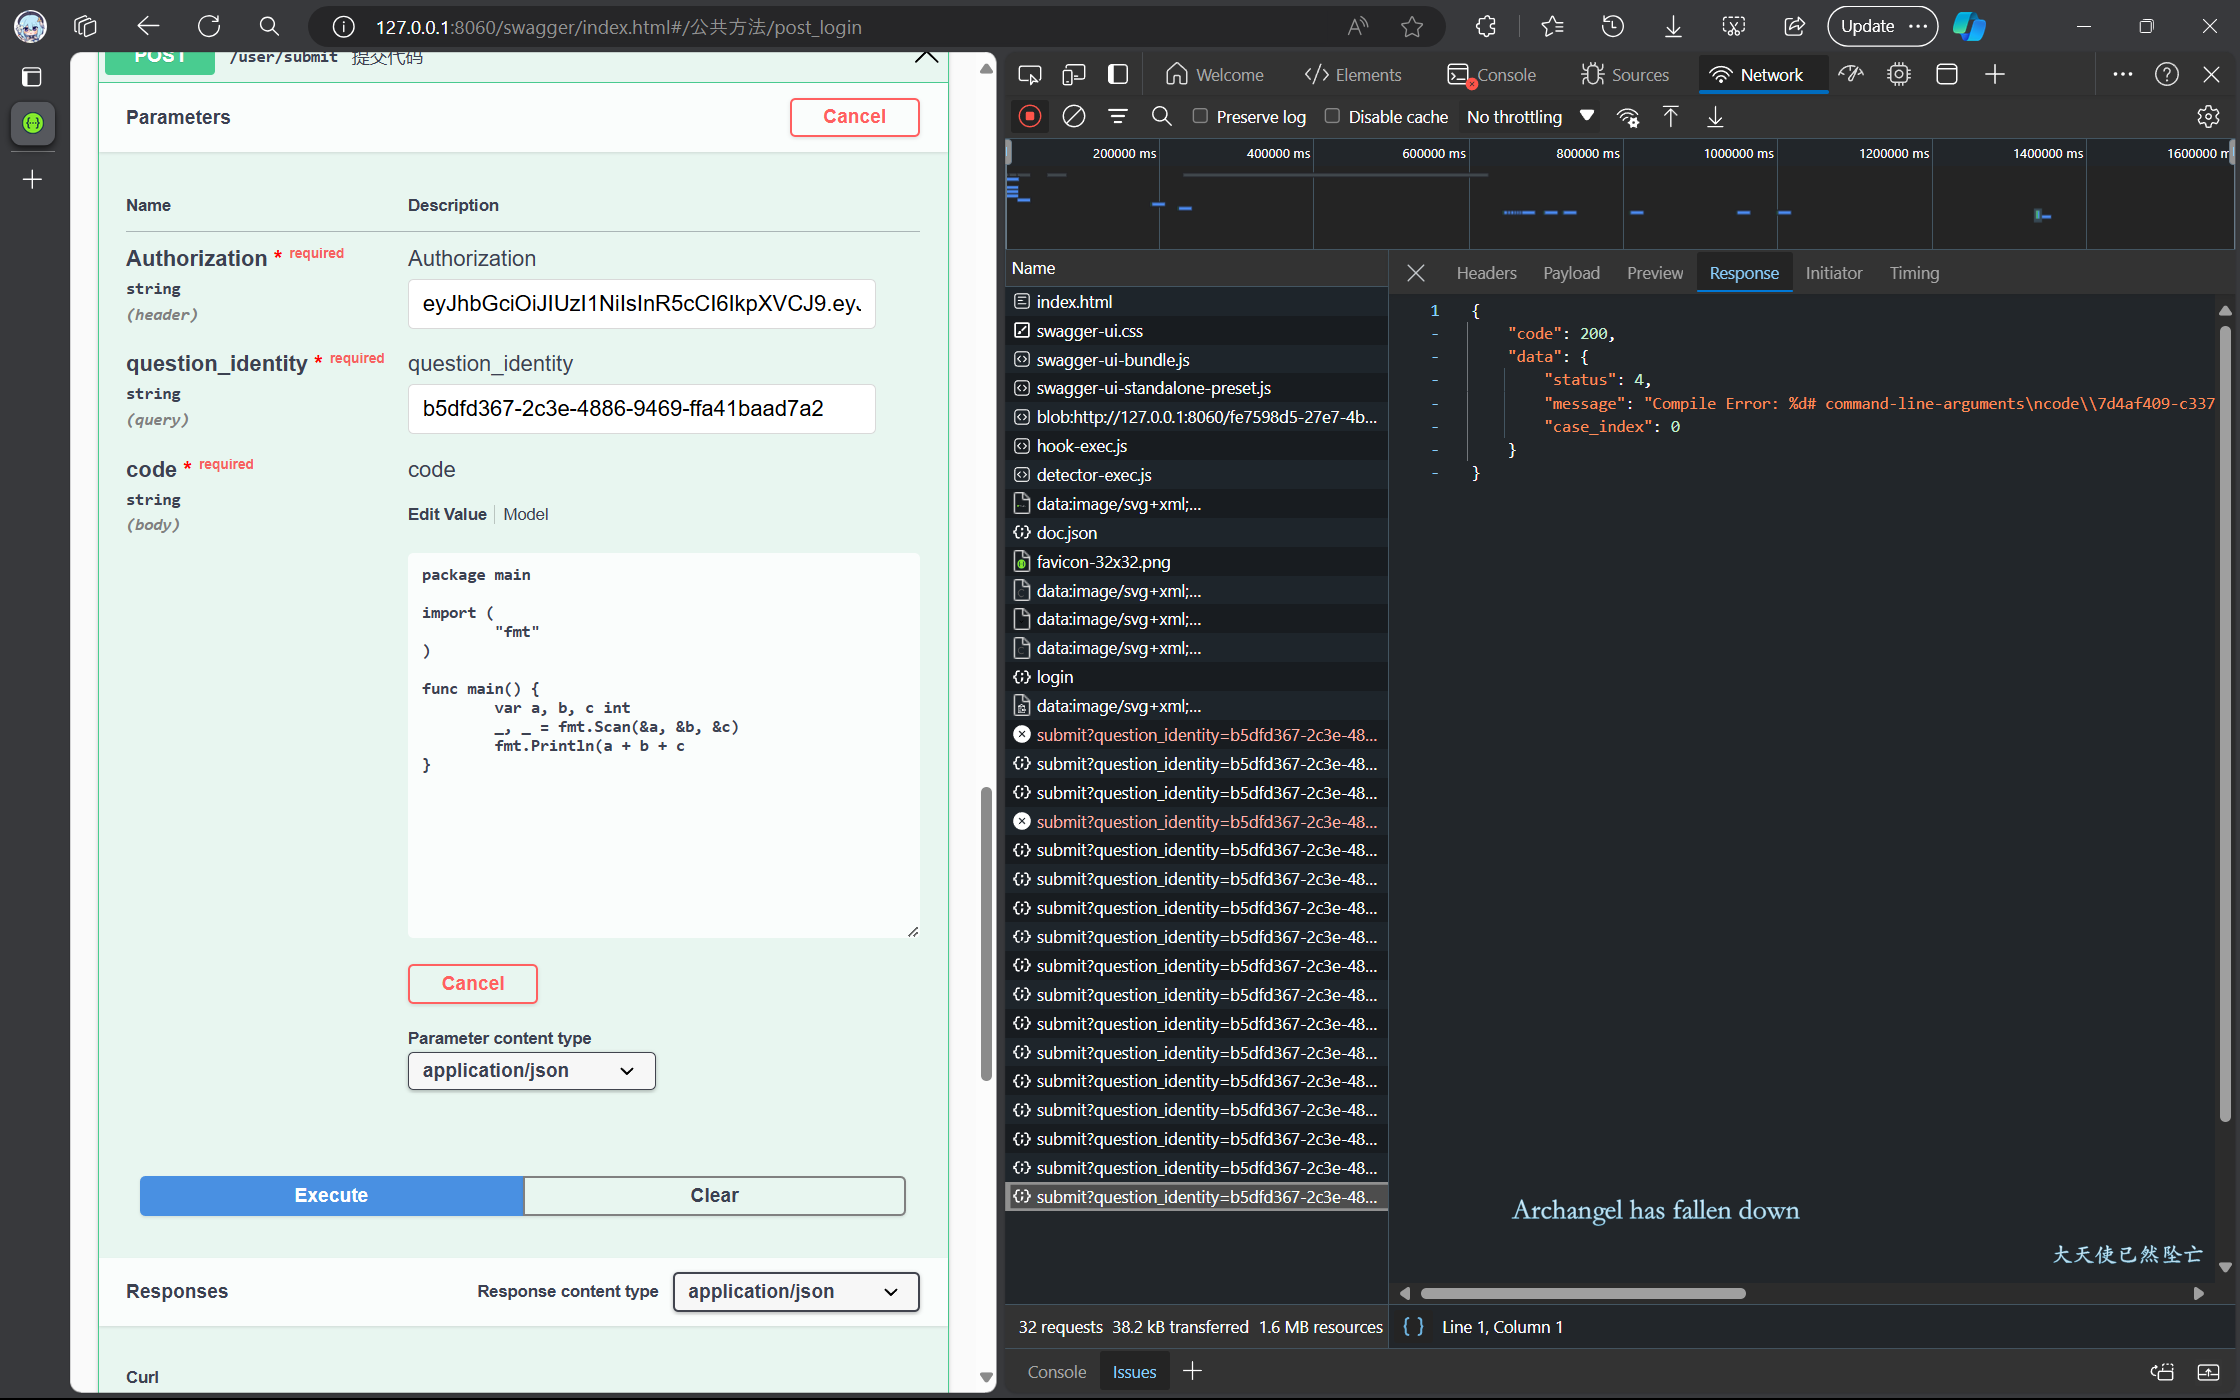Open browser downloads icon
The width and height of the screenshot is (2240, 1400).
(x=1673, y=27)
